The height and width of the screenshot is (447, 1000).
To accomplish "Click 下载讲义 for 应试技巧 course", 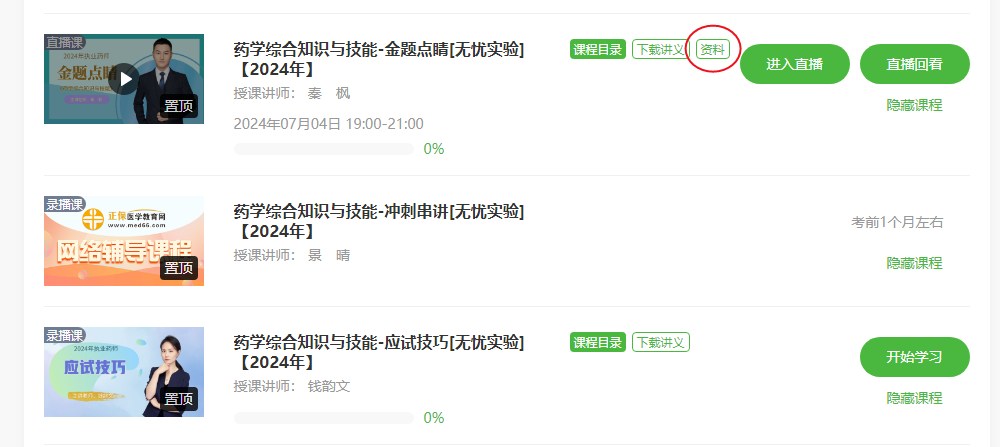I will click(661, 342).
